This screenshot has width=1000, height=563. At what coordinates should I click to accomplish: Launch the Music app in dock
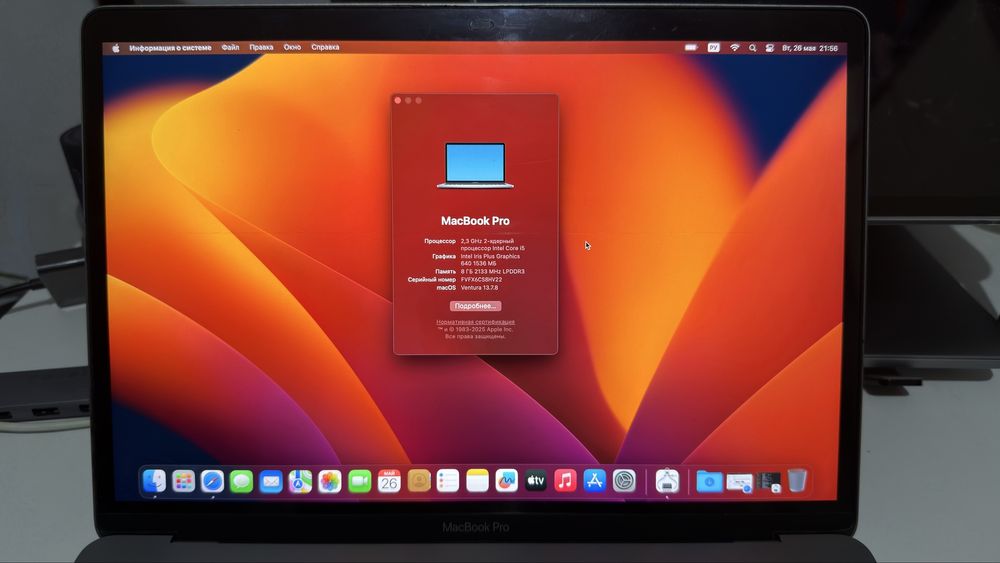coord(565,481)
